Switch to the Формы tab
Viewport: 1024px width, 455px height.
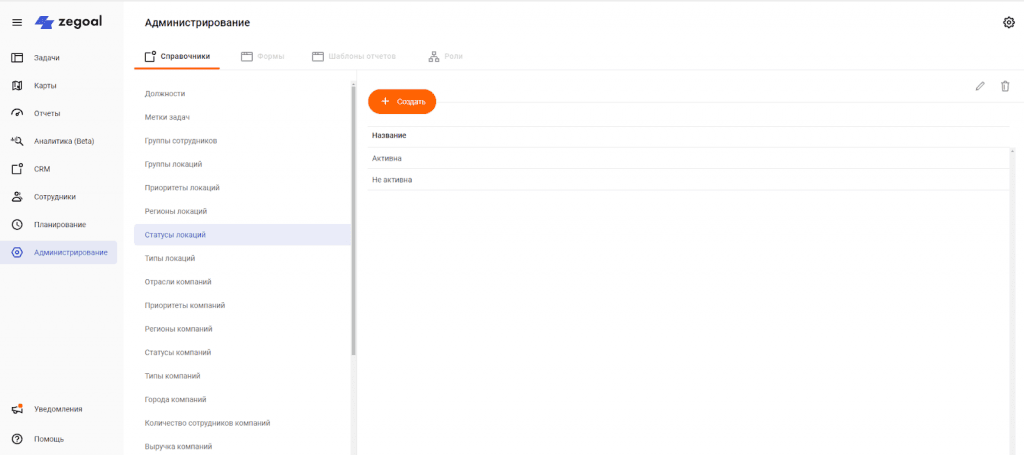pos(263,57)
